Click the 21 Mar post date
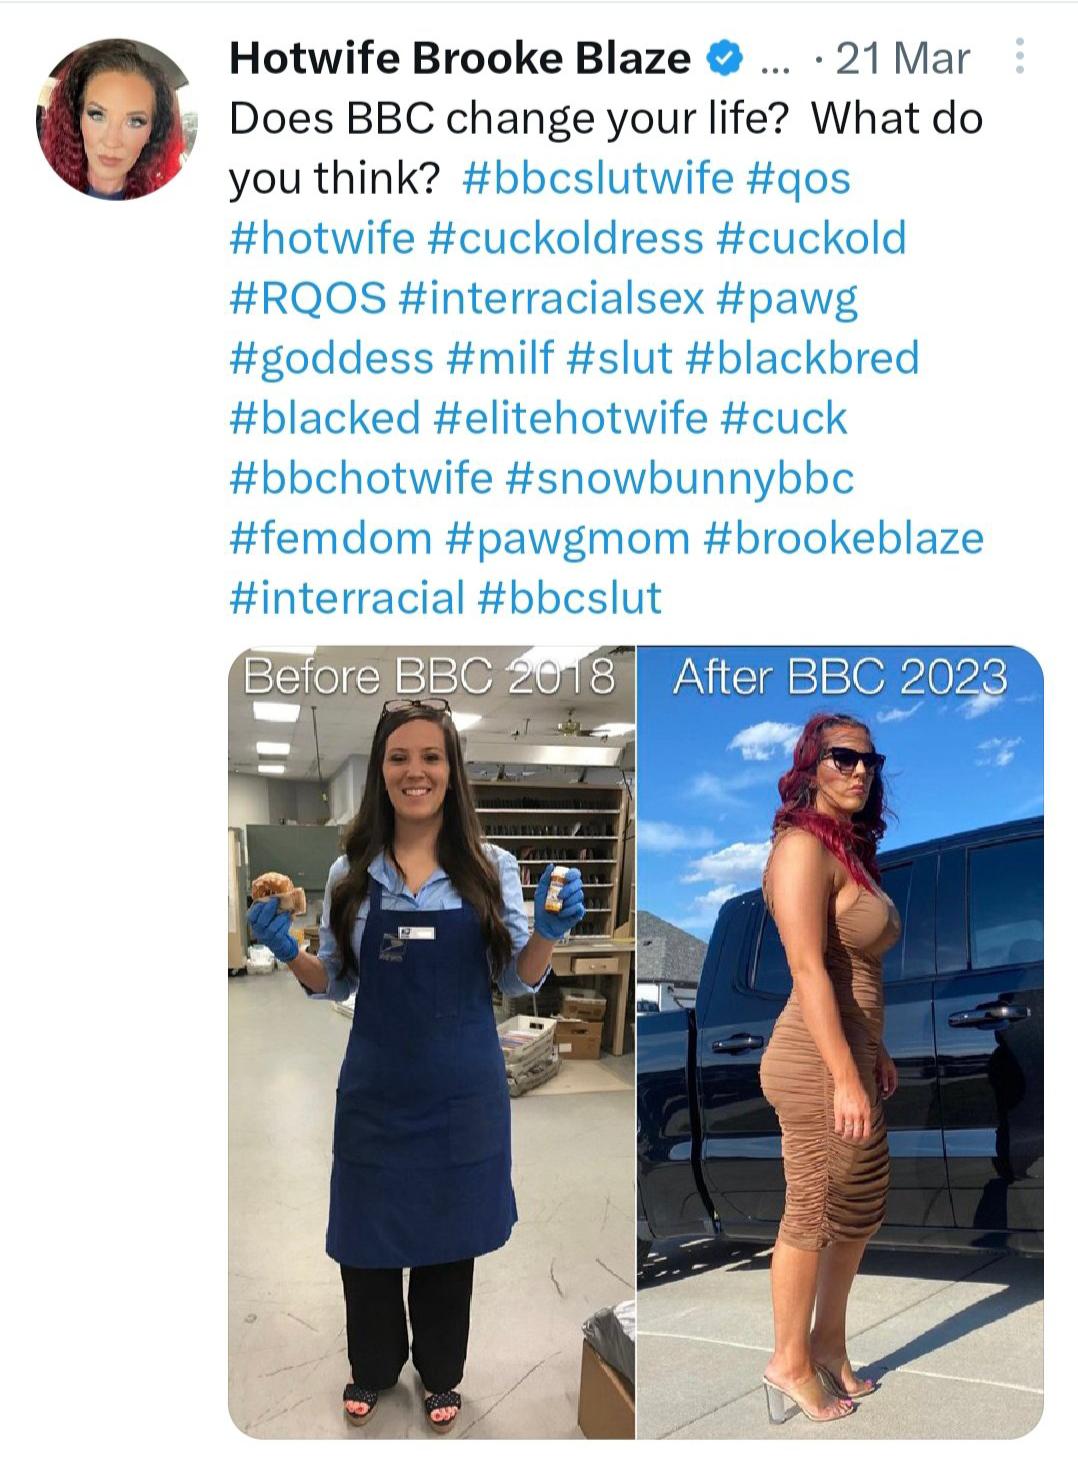This screenshot has height=1465, width=1078. coord(902,59)
